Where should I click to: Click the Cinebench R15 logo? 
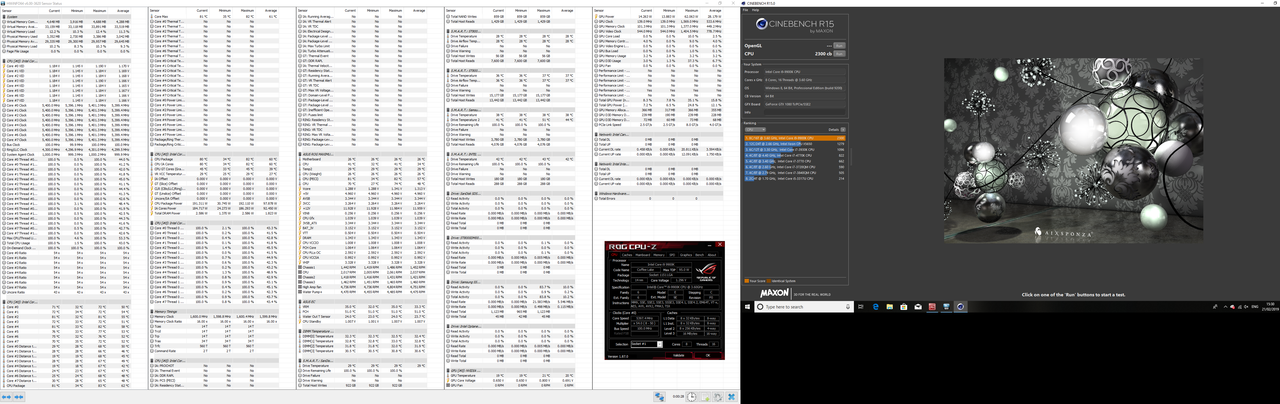click(795, 25)
